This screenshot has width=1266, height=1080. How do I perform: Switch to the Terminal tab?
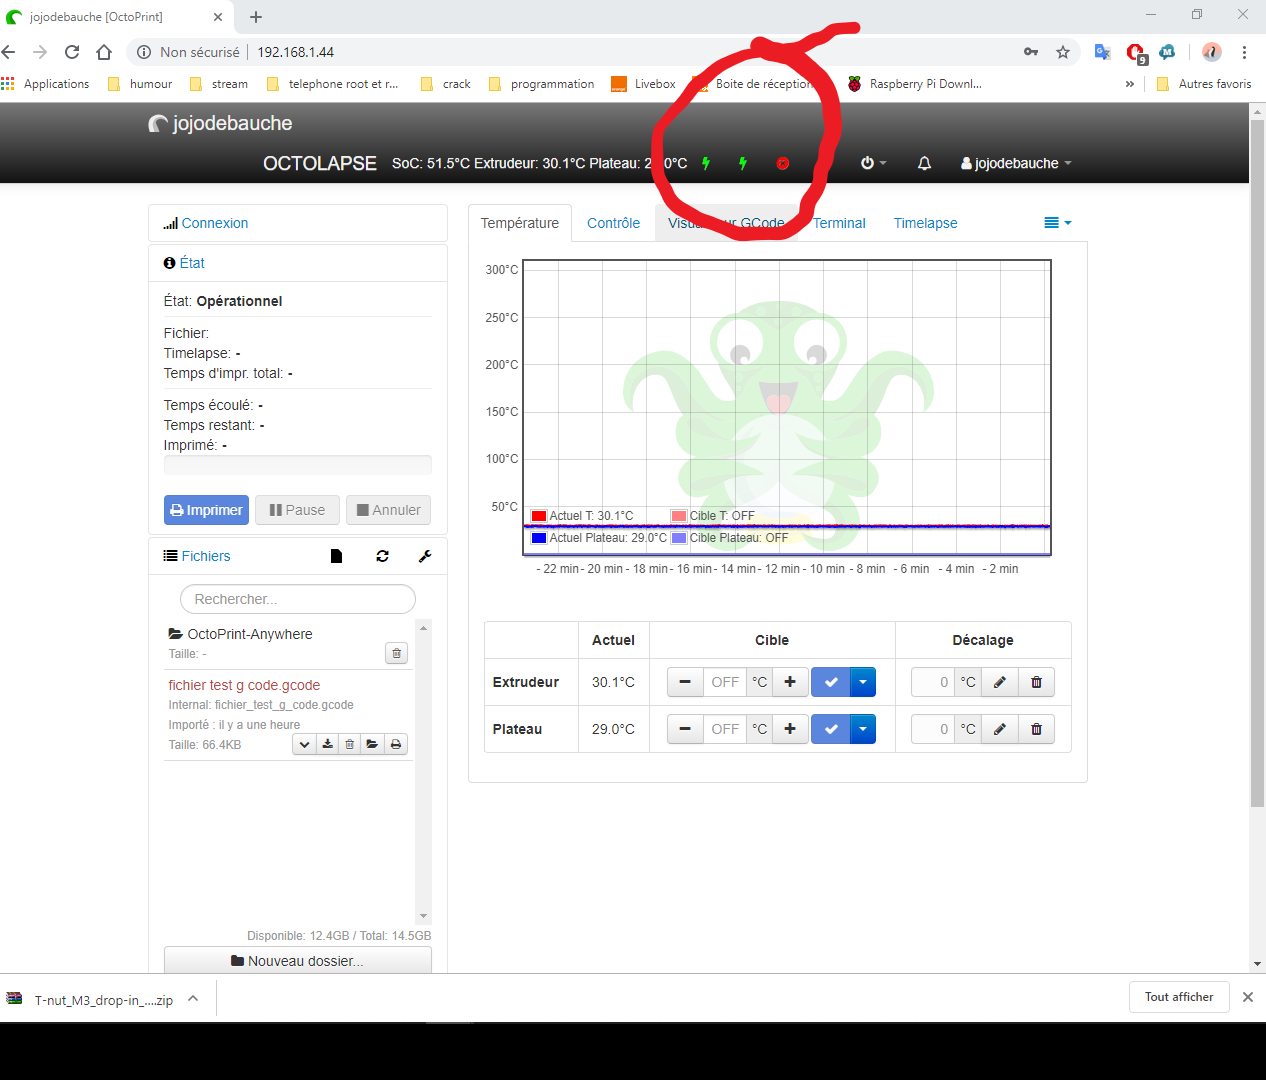click(x=839, y=223)
